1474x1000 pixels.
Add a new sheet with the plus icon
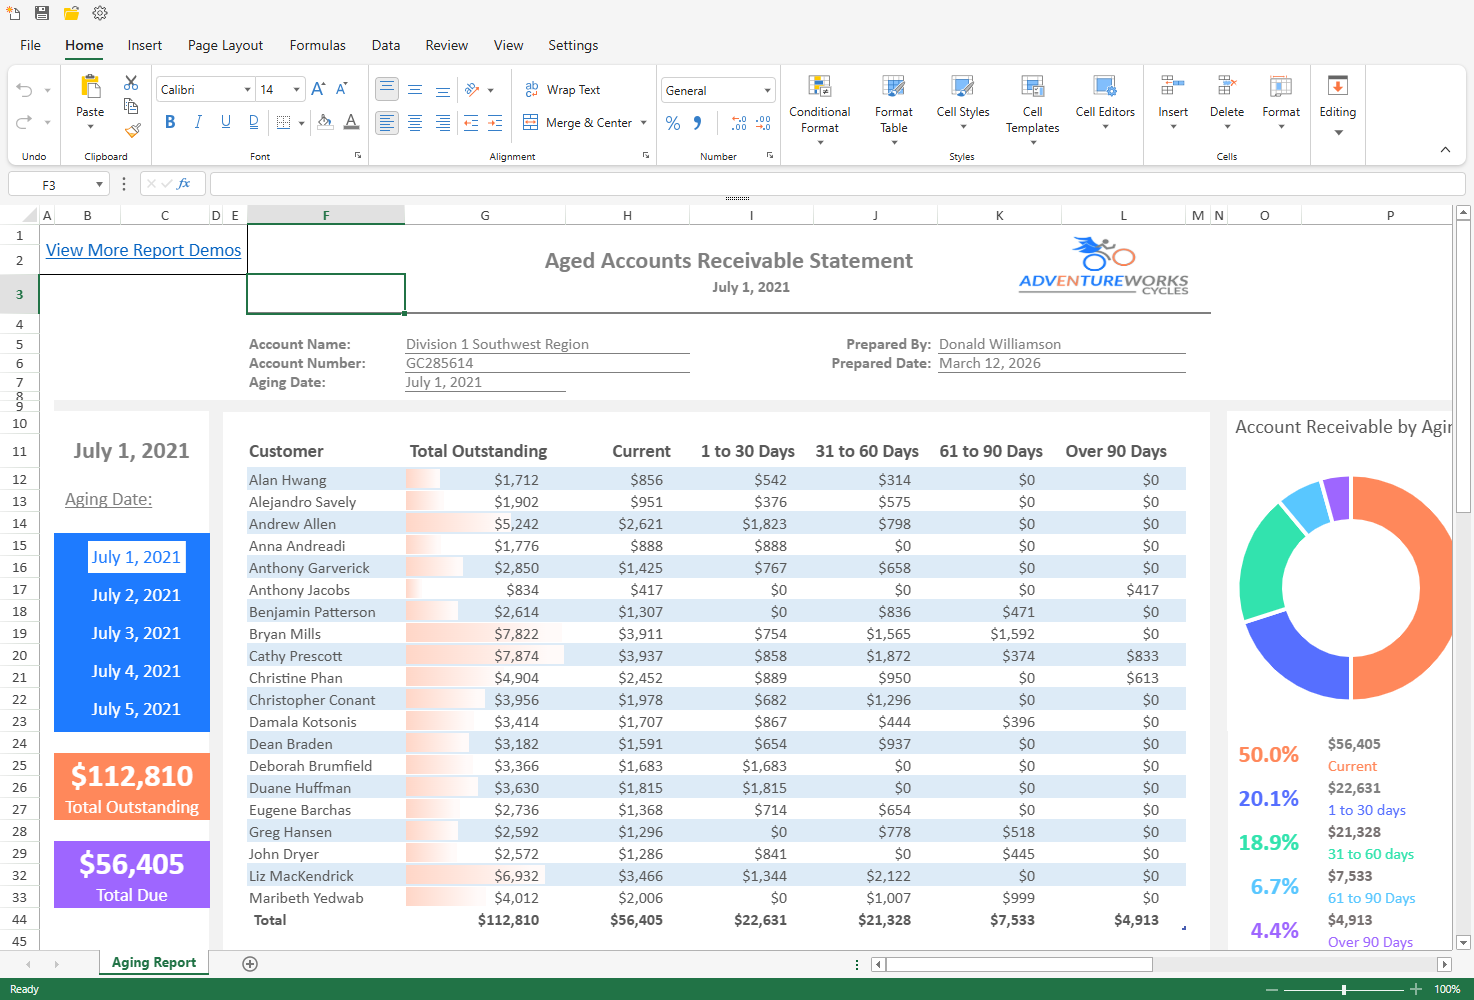point(250,964)
